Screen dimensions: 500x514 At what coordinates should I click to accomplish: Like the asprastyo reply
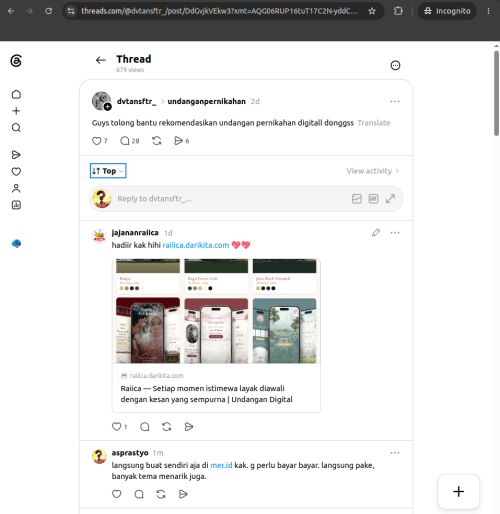116,494
